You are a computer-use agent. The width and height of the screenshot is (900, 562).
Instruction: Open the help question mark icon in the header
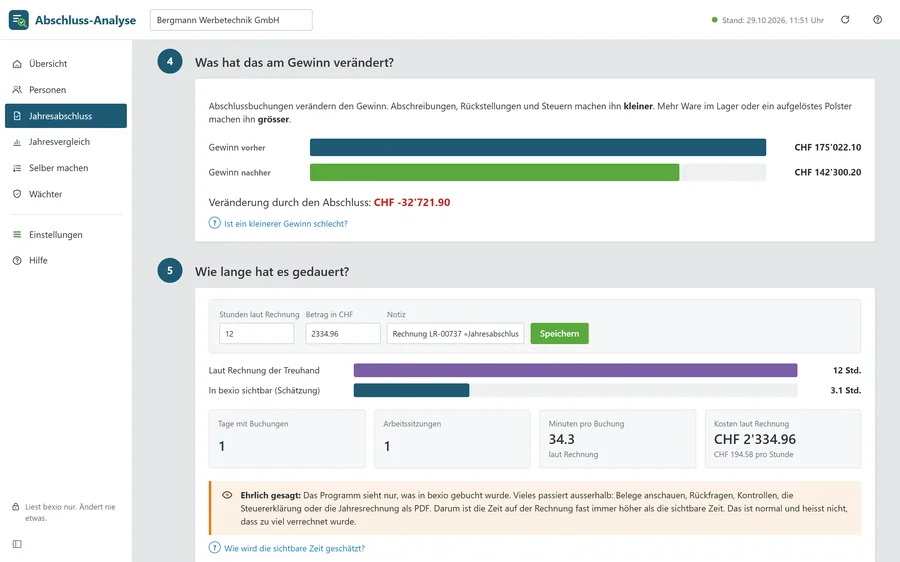click(x=878, y=20)
